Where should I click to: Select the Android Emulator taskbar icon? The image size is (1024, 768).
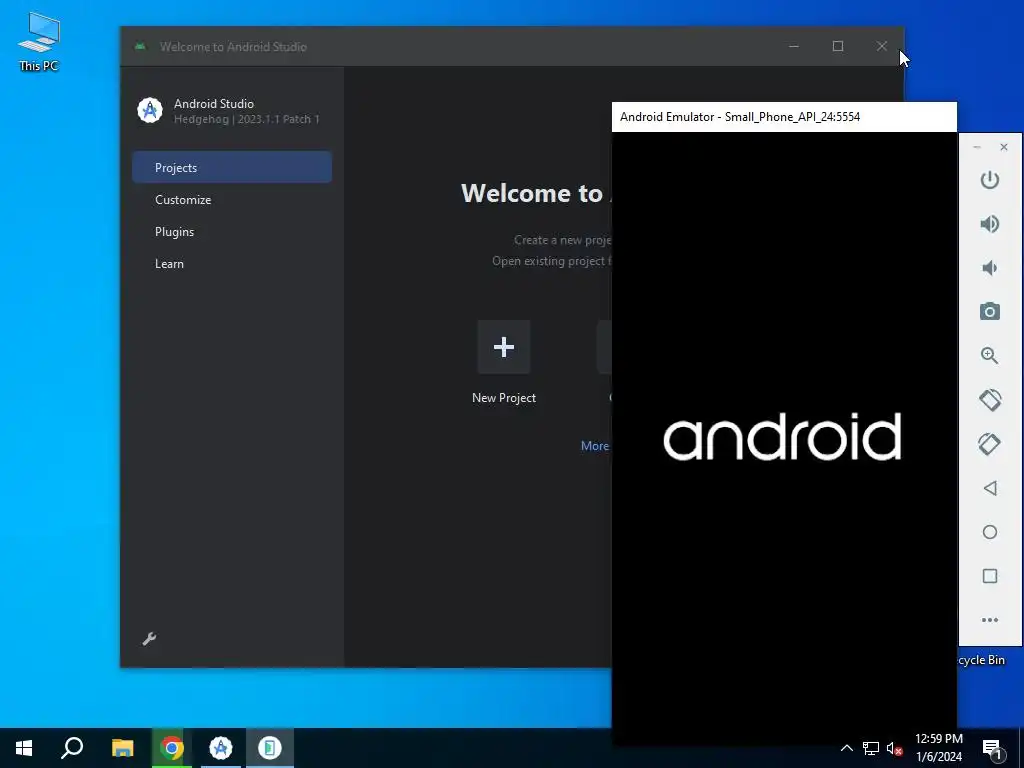point(269,748)
